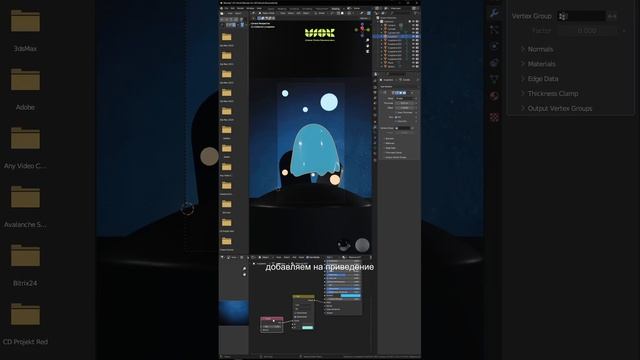Click the Thickness value field in Solidify
The width and height of the screenshot is (640, 360).
pyautogui.click(x=405, y=103)
